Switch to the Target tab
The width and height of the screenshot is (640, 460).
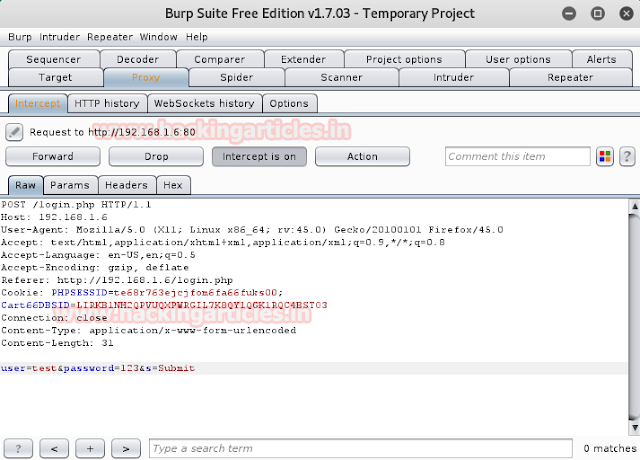(55, 78)
